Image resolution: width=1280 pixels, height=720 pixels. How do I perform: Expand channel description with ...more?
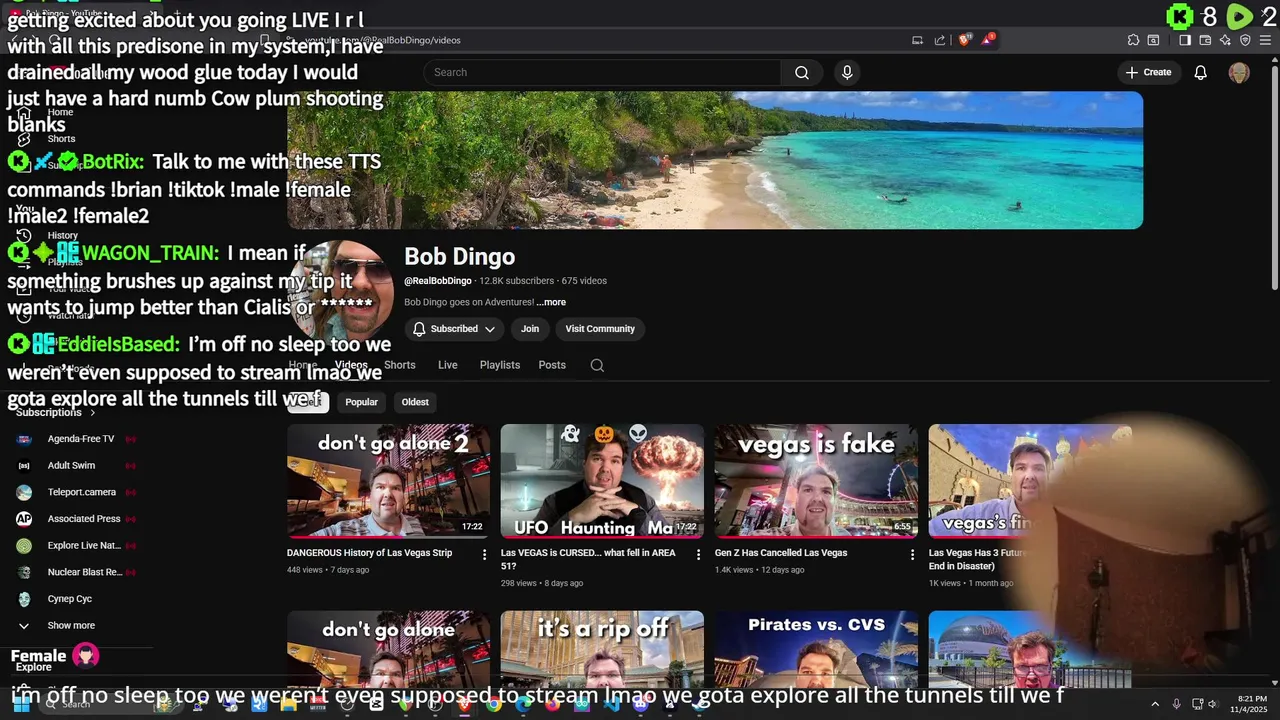point(551,302)
